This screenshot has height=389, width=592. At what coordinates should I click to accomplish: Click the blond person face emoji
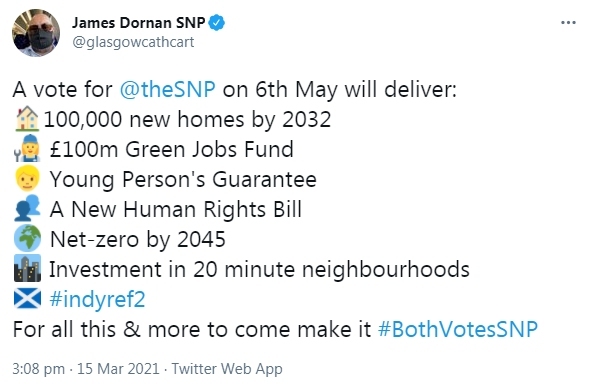27,178
